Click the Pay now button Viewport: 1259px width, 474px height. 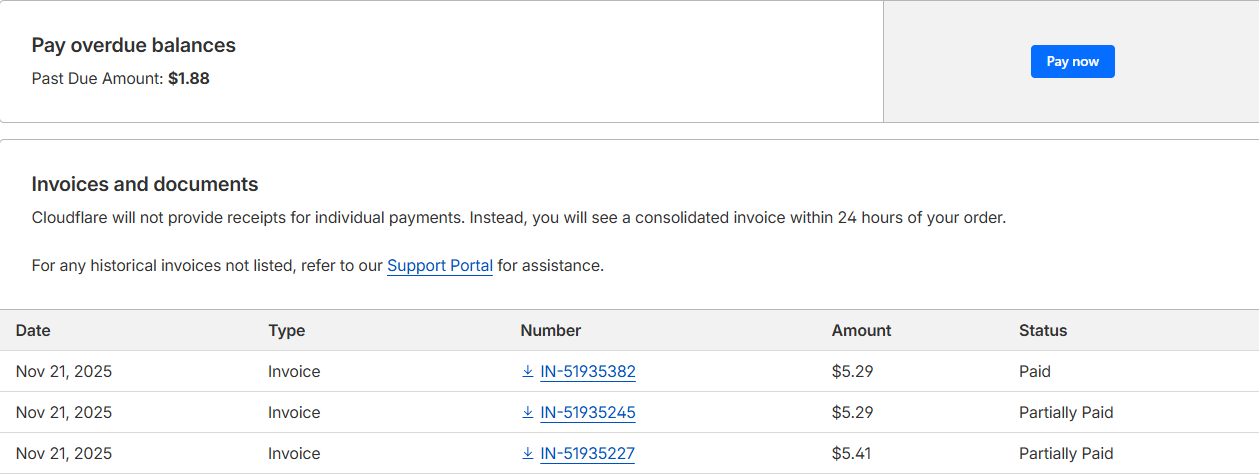coord(1072,62)
